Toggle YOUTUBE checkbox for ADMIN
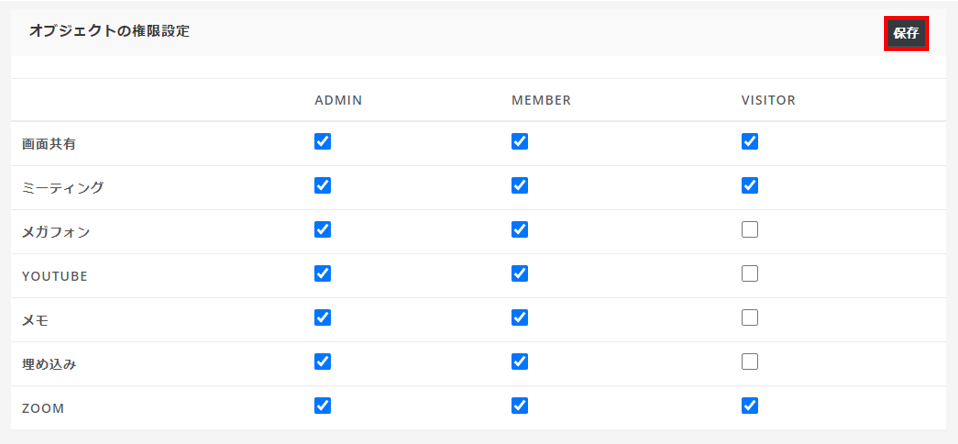The image size is (958, 444). [323, 274]
